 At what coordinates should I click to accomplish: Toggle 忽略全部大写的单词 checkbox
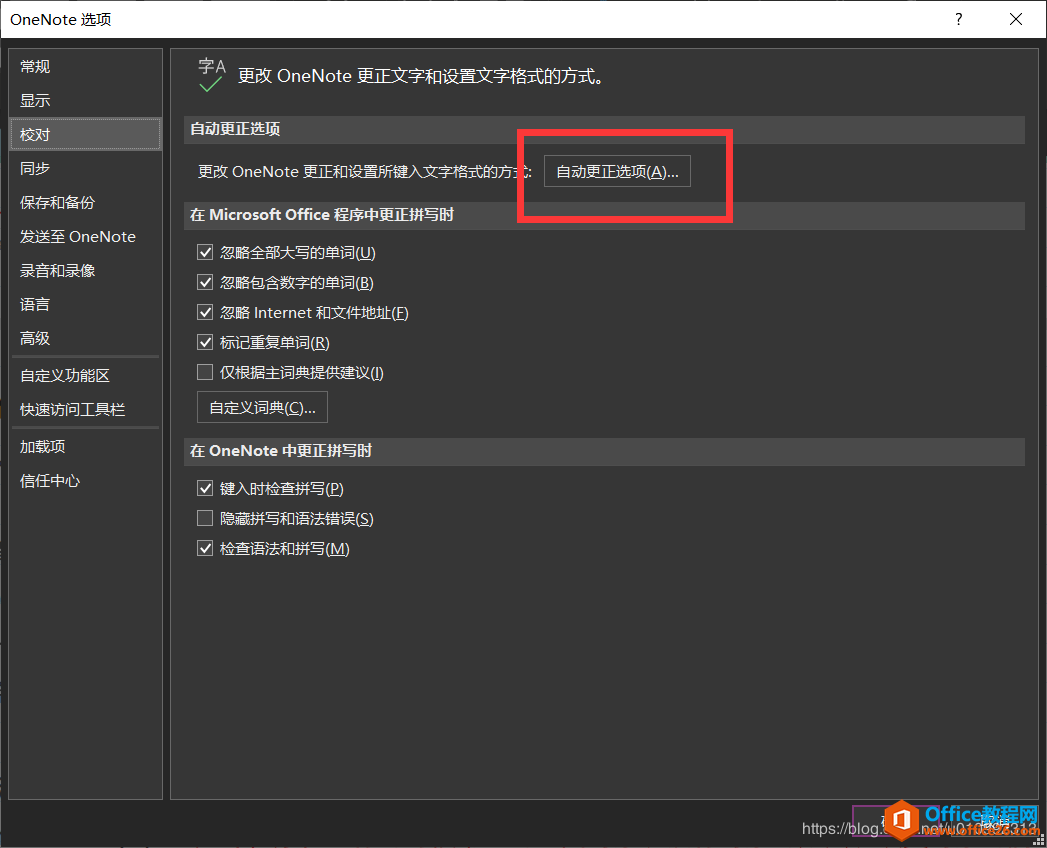coord(205,252)
